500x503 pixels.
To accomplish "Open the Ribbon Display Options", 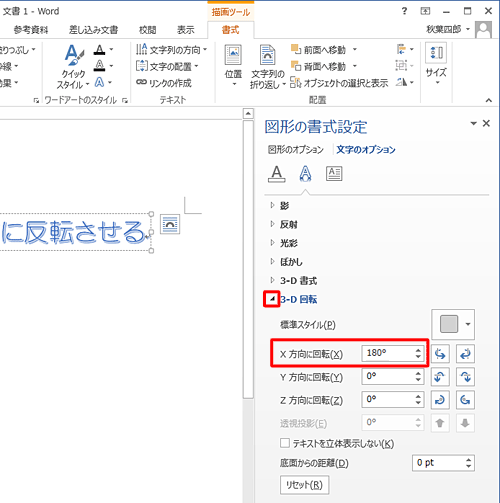I will (425, 11).
